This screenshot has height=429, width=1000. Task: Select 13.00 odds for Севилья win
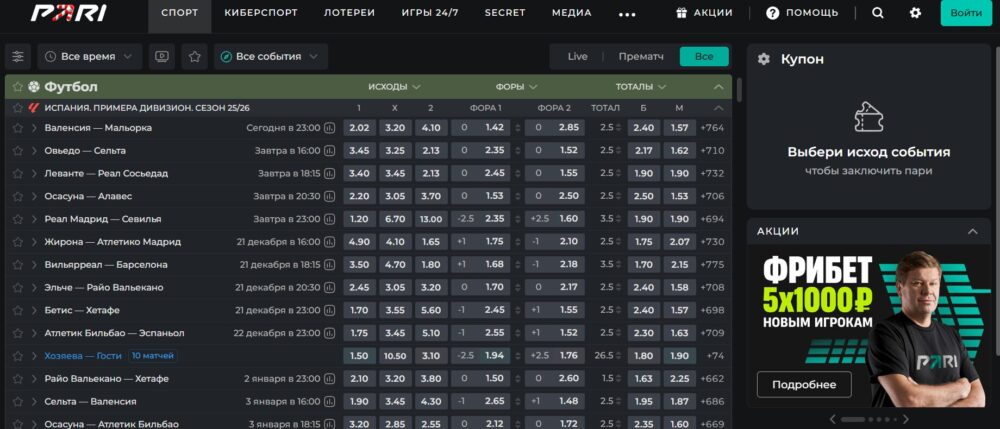pyautogui.click(x=431, y=219)
